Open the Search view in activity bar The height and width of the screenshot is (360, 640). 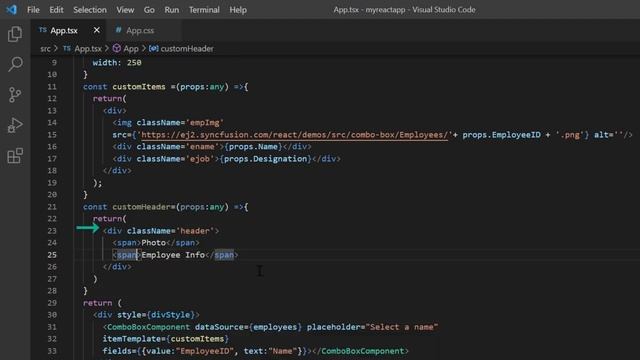[x=15, y=64]
